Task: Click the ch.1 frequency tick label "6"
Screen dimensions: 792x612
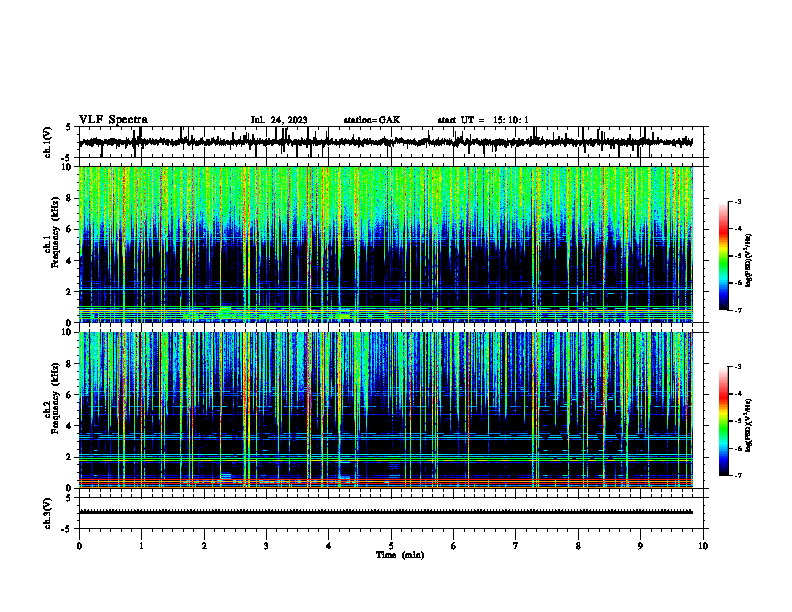Action: (71, 229)
